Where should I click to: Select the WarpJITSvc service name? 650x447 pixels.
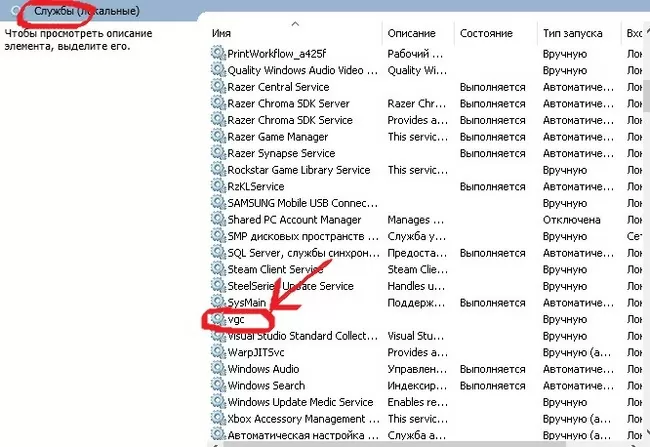[x=259, y=352]
